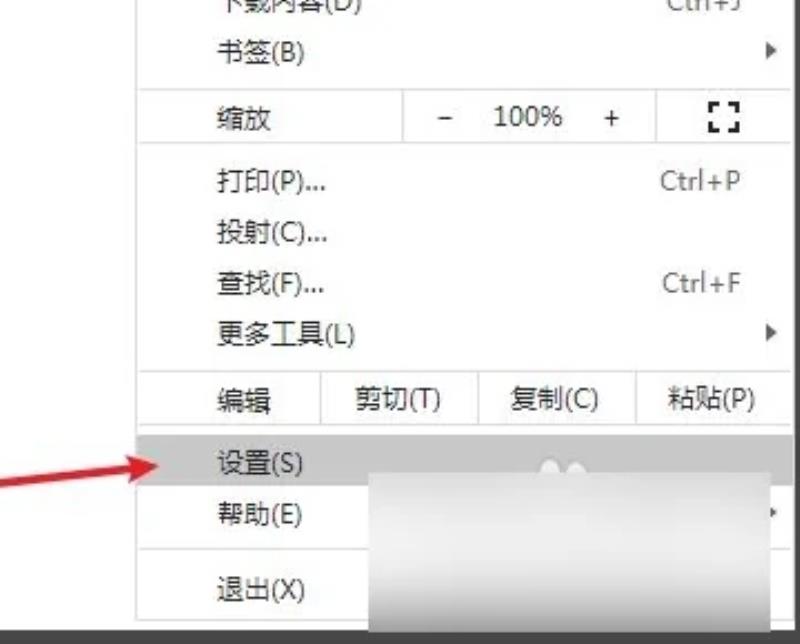Select the 更多工具(L) menu entry
This screenshot has width=800, height=644.
point(464,334)
